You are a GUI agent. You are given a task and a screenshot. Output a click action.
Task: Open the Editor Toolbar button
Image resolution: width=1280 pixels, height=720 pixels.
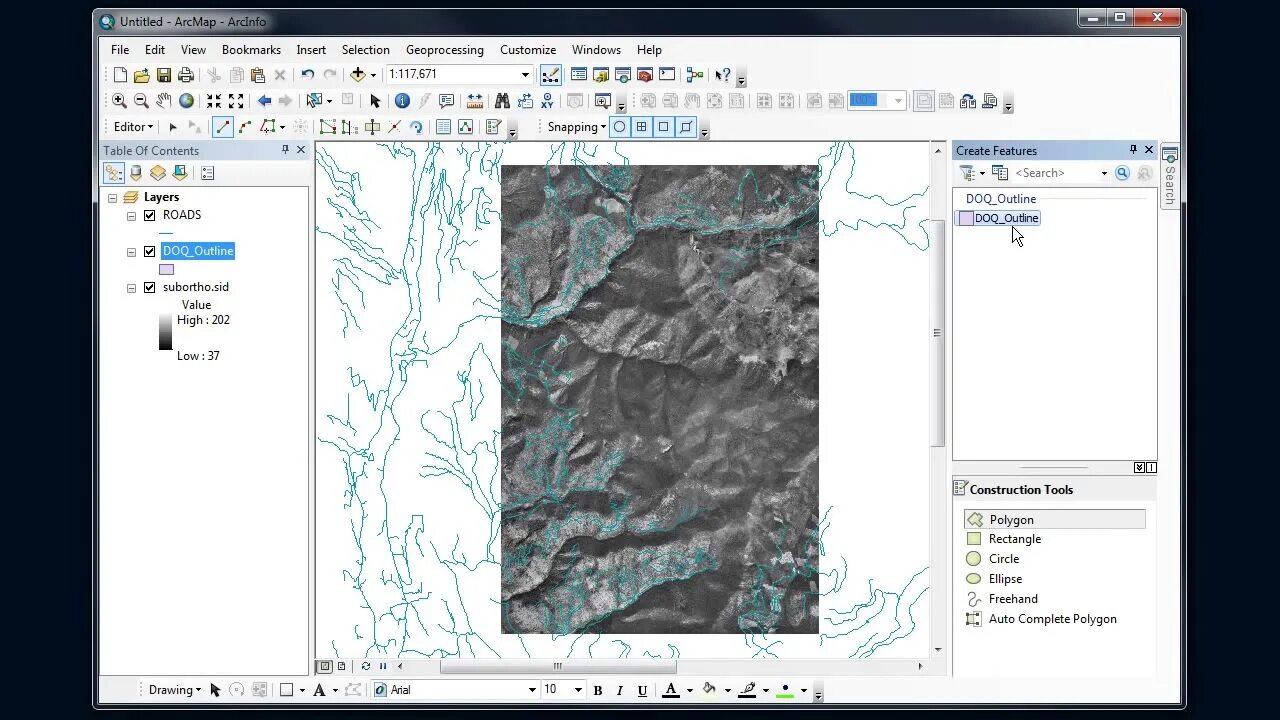pyautogui.click(x=551, y=75)
